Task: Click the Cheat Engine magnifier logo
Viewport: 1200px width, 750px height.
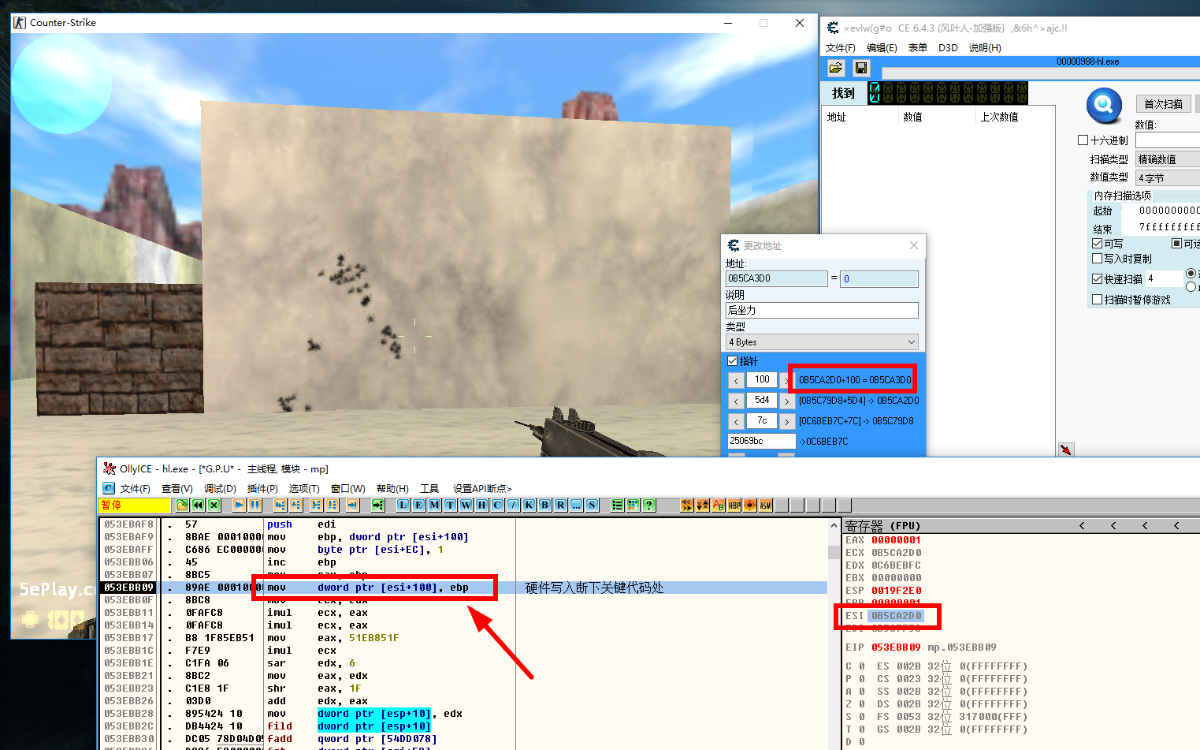Action: click(1104, 104)
